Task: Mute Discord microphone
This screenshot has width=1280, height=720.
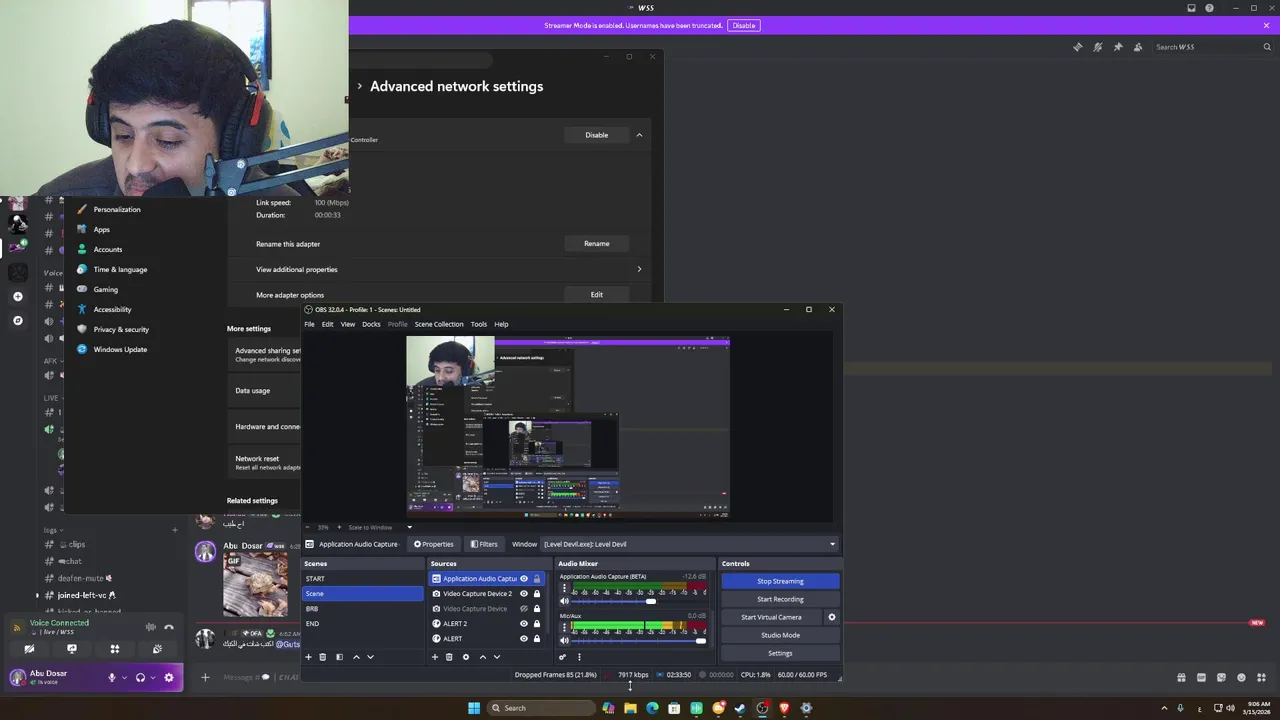Action: (x=112, y=677)
